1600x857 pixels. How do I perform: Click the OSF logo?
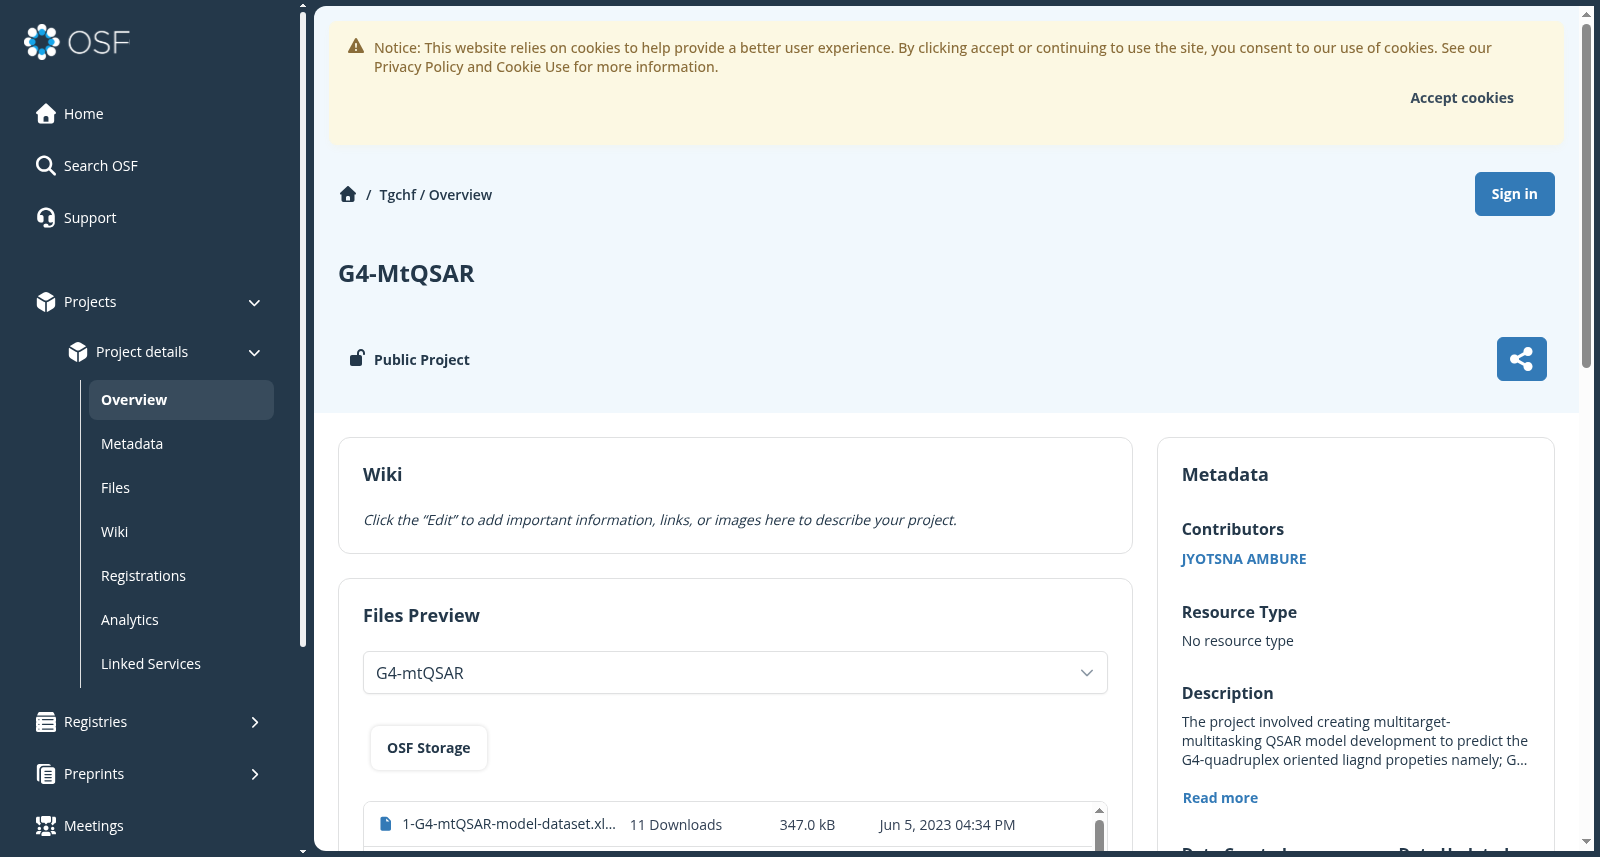tap(77, 42)
